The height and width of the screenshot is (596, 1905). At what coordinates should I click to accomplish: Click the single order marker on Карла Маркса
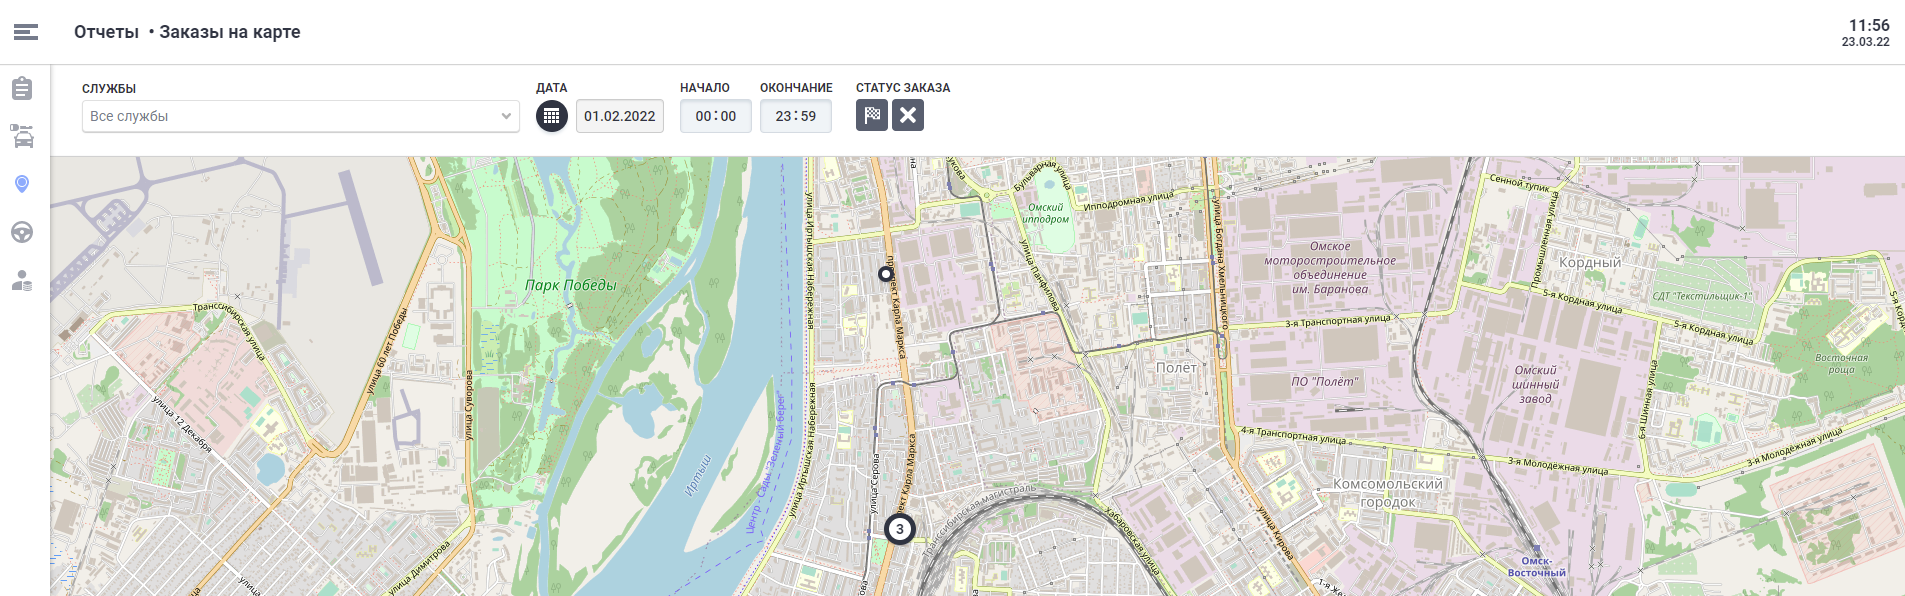[x=885, y=273]
